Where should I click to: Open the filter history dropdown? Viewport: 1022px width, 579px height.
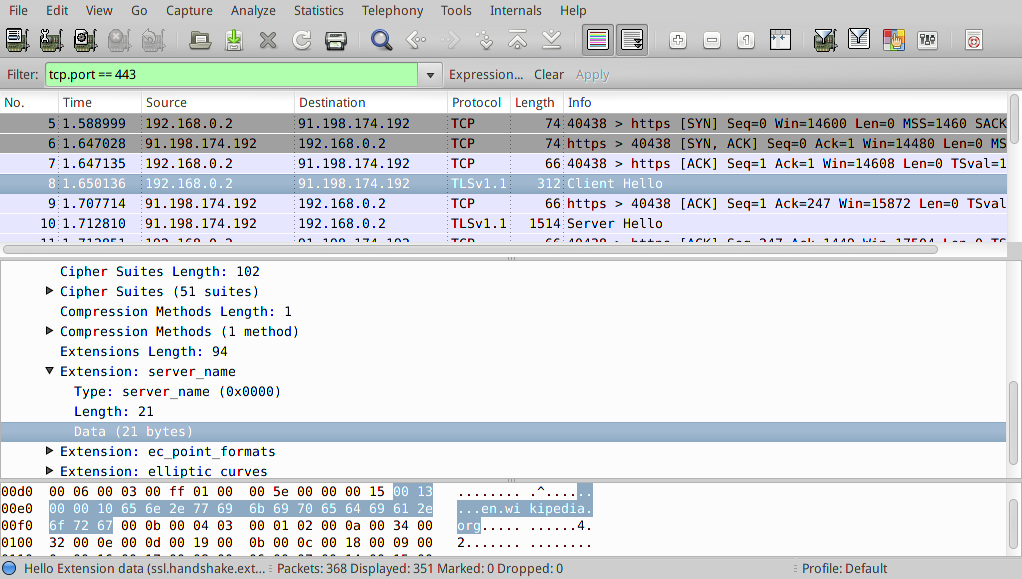point(430,74)
